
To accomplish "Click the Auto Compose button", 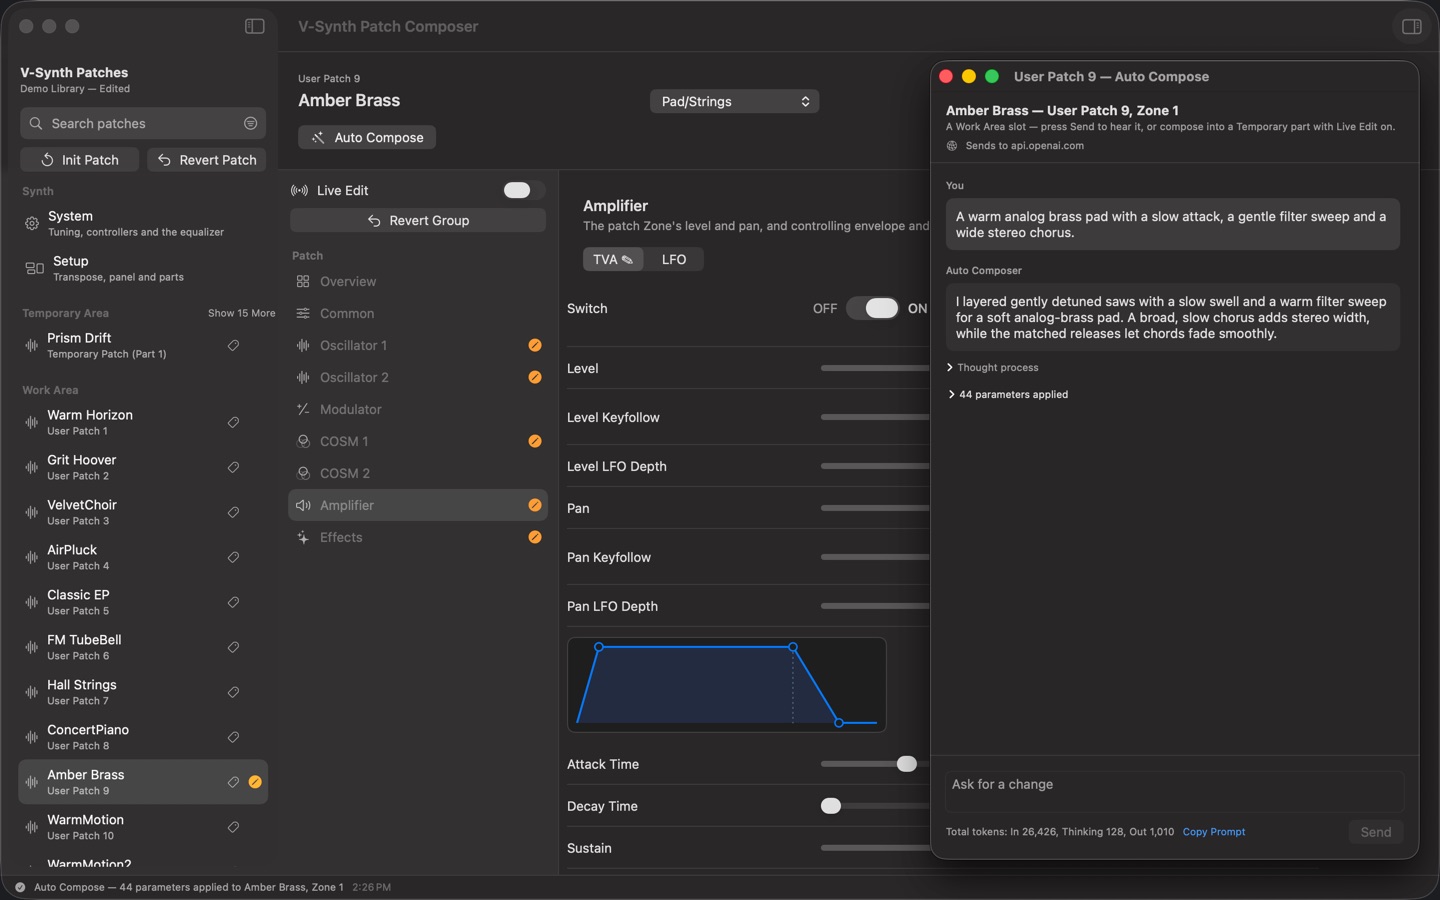I will click(367, 137).
